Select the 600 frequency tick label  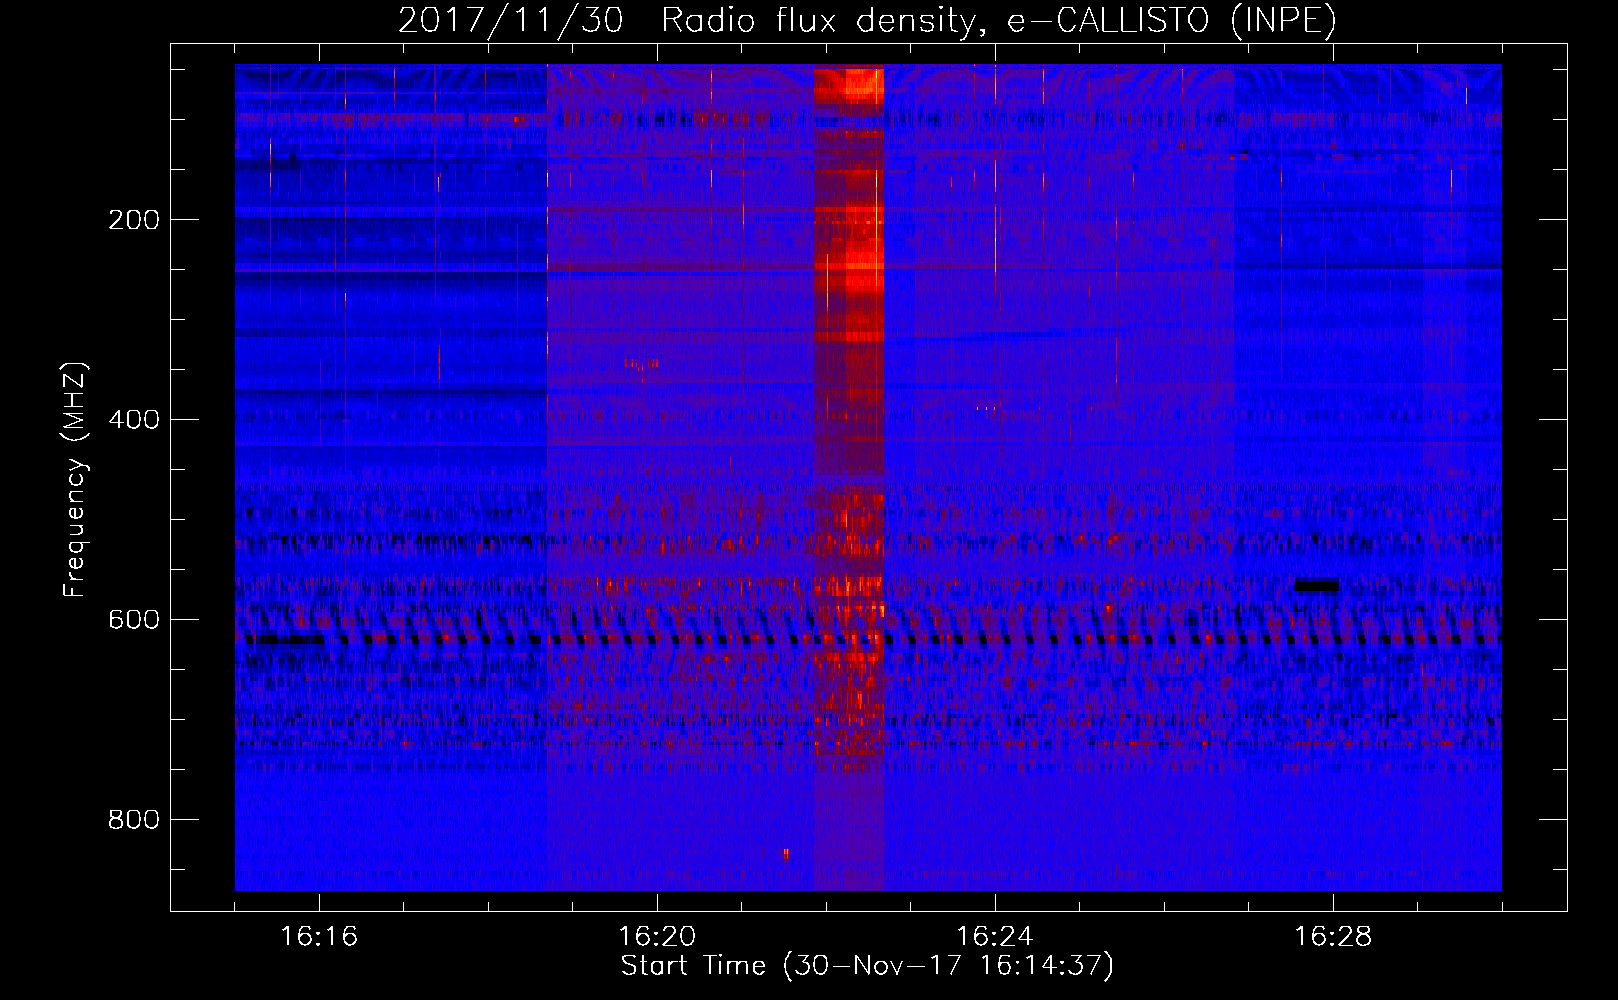[x=134, y=620]
